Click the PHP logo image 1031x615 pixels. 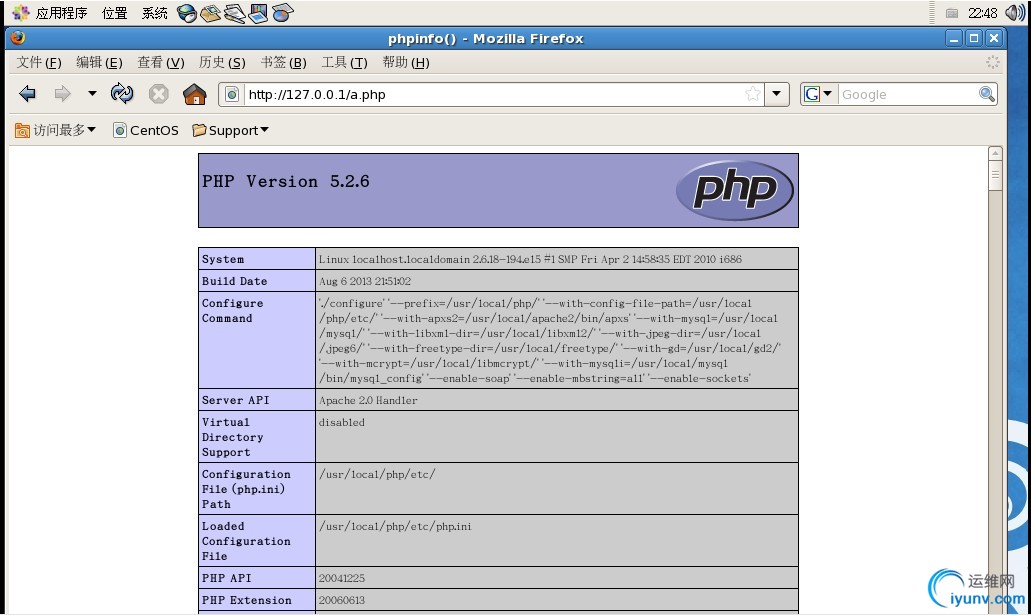734,191
